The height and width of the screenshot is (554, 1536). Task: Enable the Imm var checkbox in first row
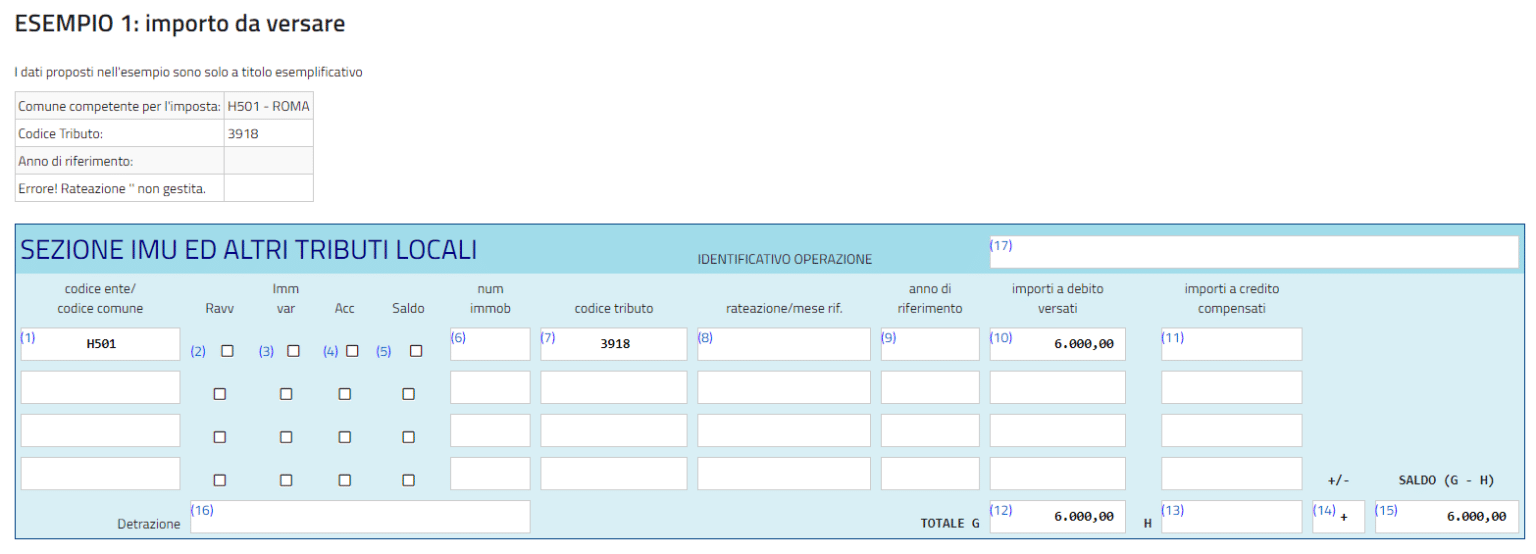(293, 351)
